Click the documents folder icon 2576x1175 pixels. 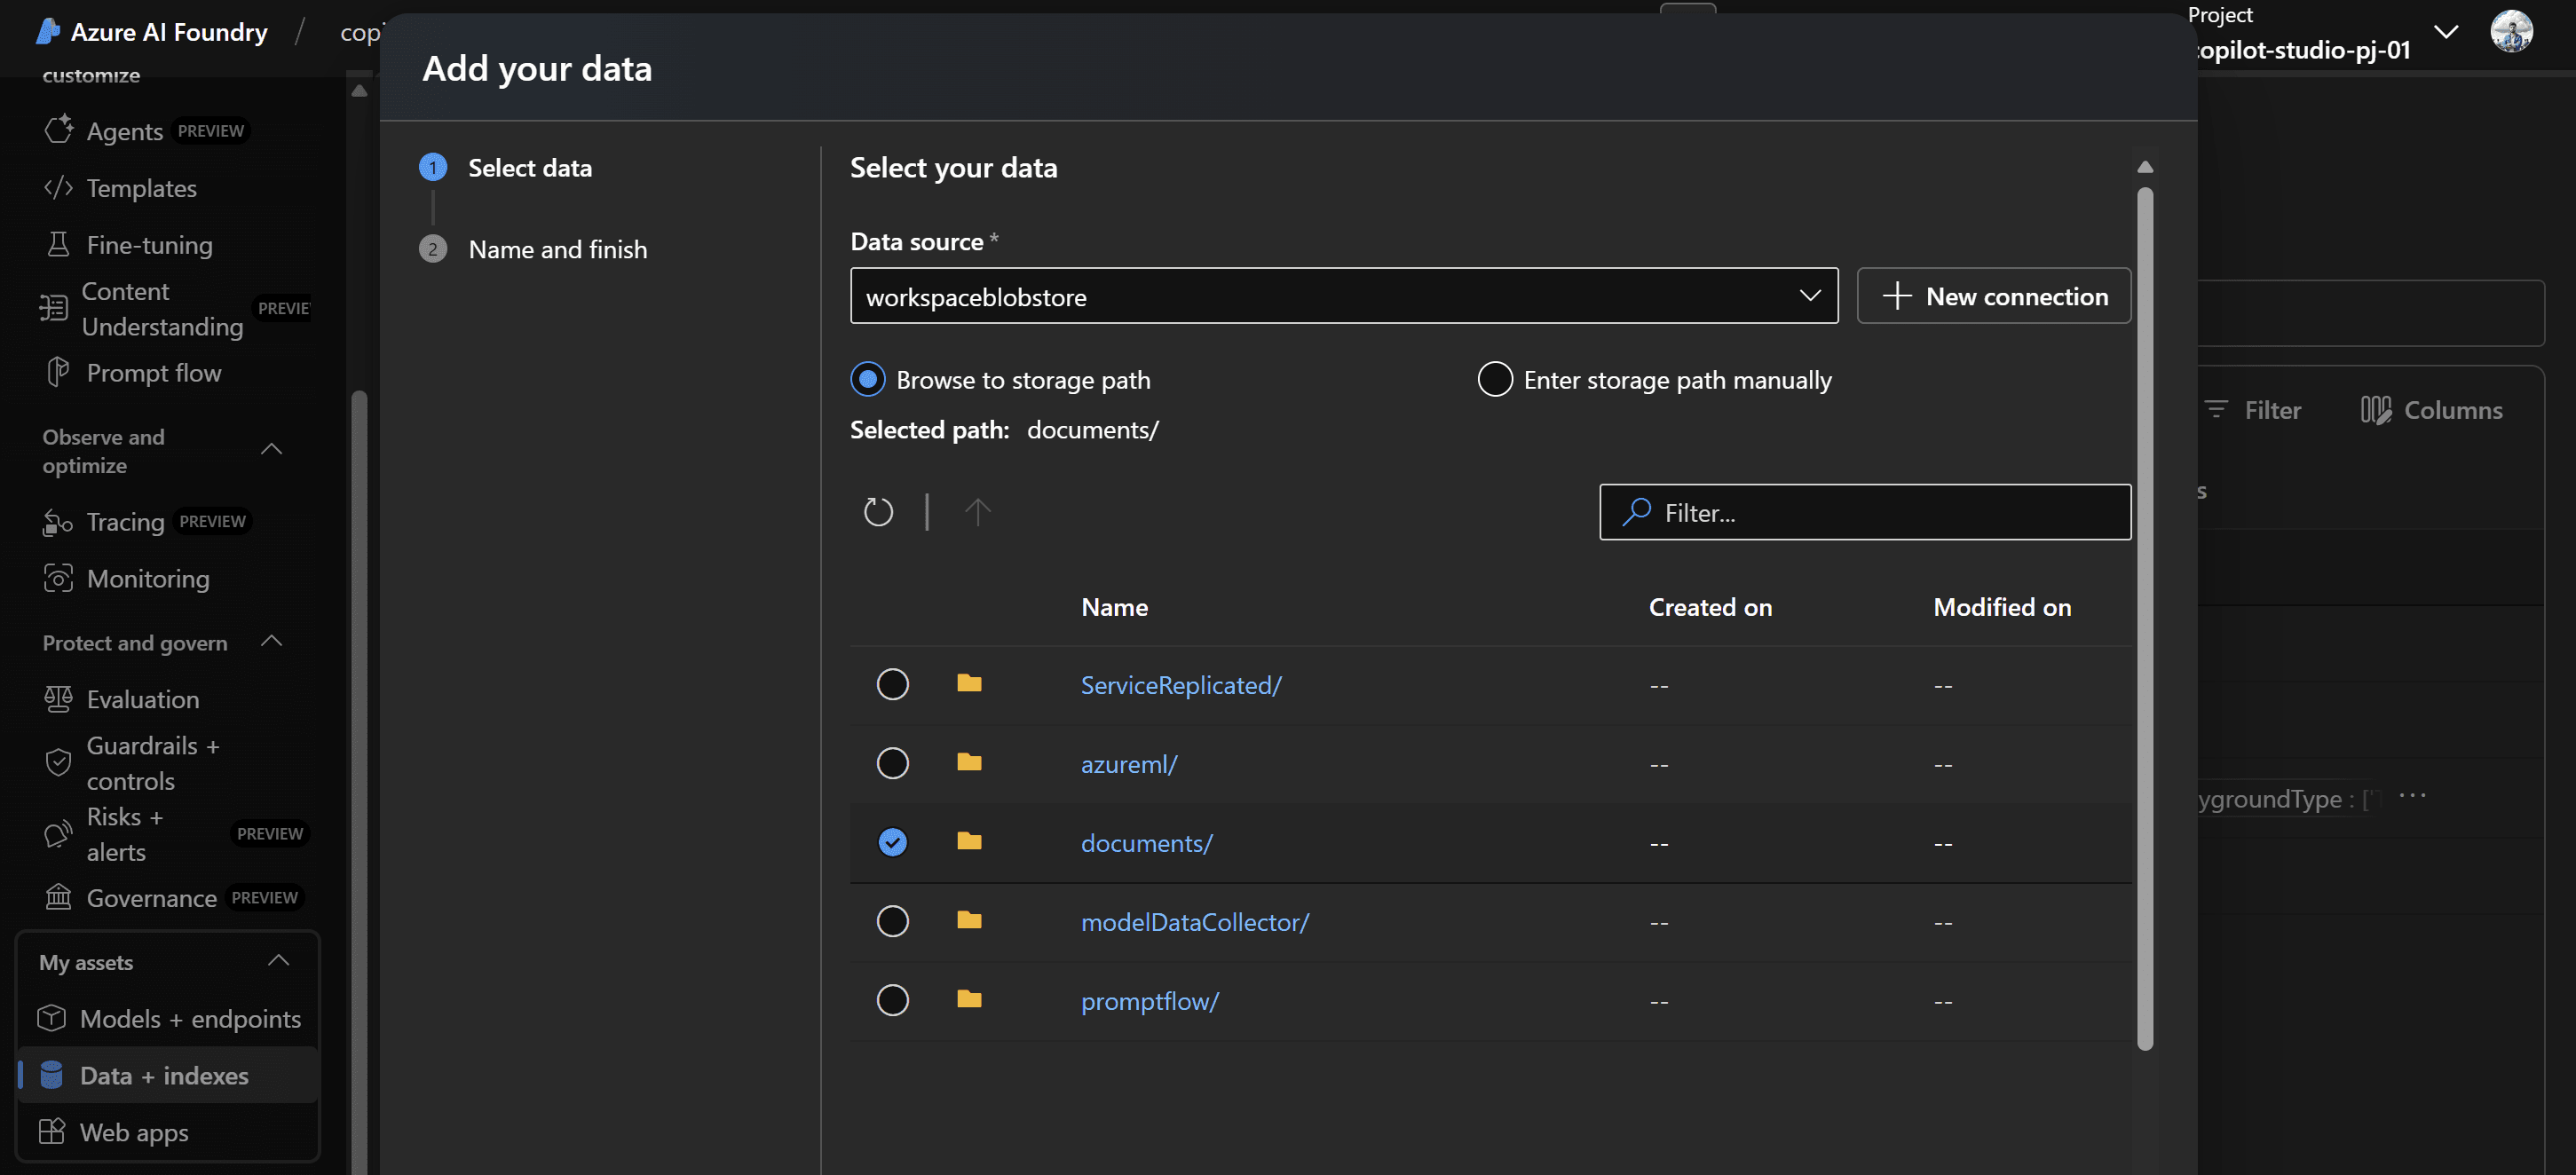[x=969, y=841]
